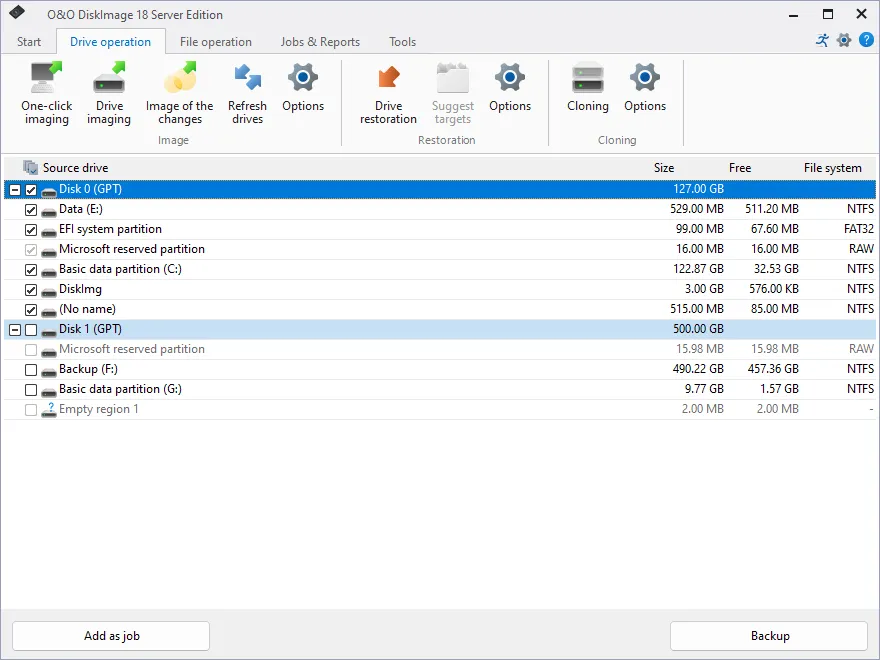Click drive icon of Disk 1 (GPT)
Screen dimensions: 880x660
(x=49, y=331)
